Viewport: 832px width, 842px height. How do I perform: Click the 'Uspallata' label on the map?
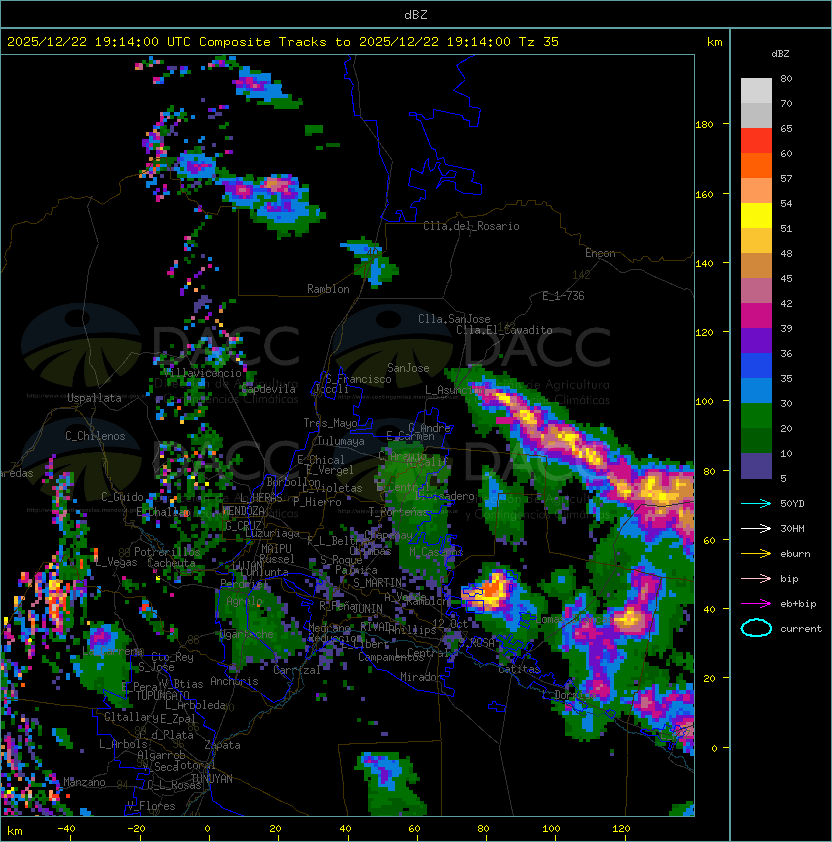(x=94, y=398)
